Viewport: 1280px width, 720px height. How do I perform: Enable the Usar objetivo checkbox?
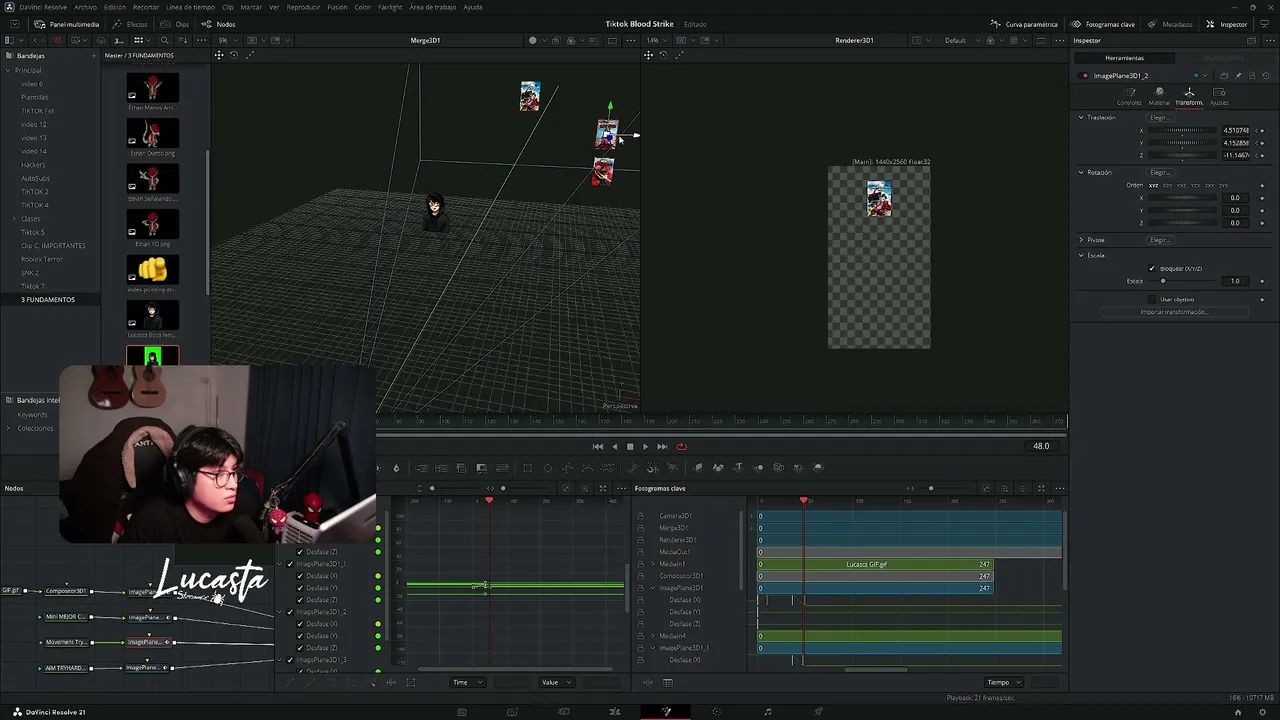(x=1152, y=299)
